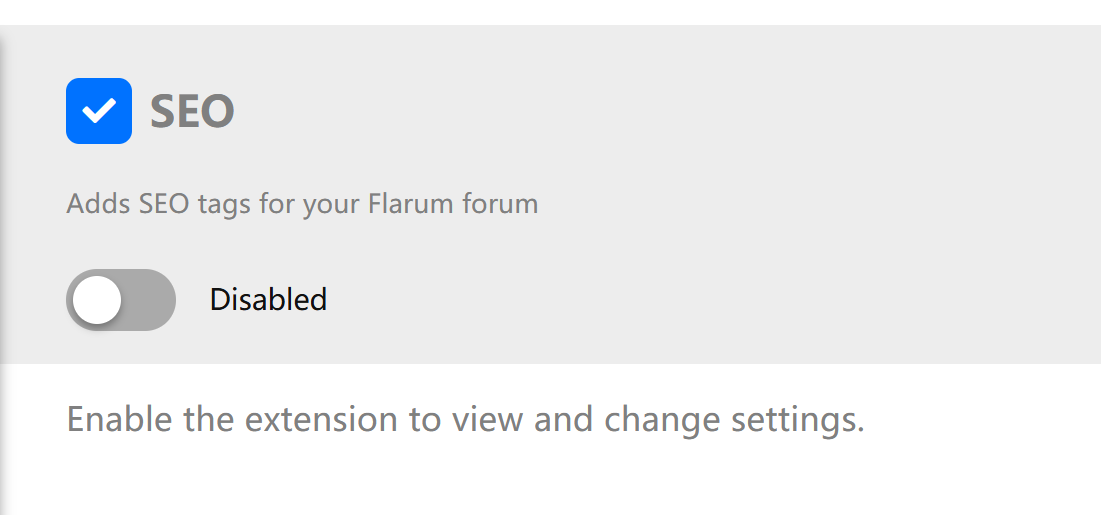Select the white checkmark inside the blue icon
This screenshot has height=515, width=1101.
click(x=98, y=111)
